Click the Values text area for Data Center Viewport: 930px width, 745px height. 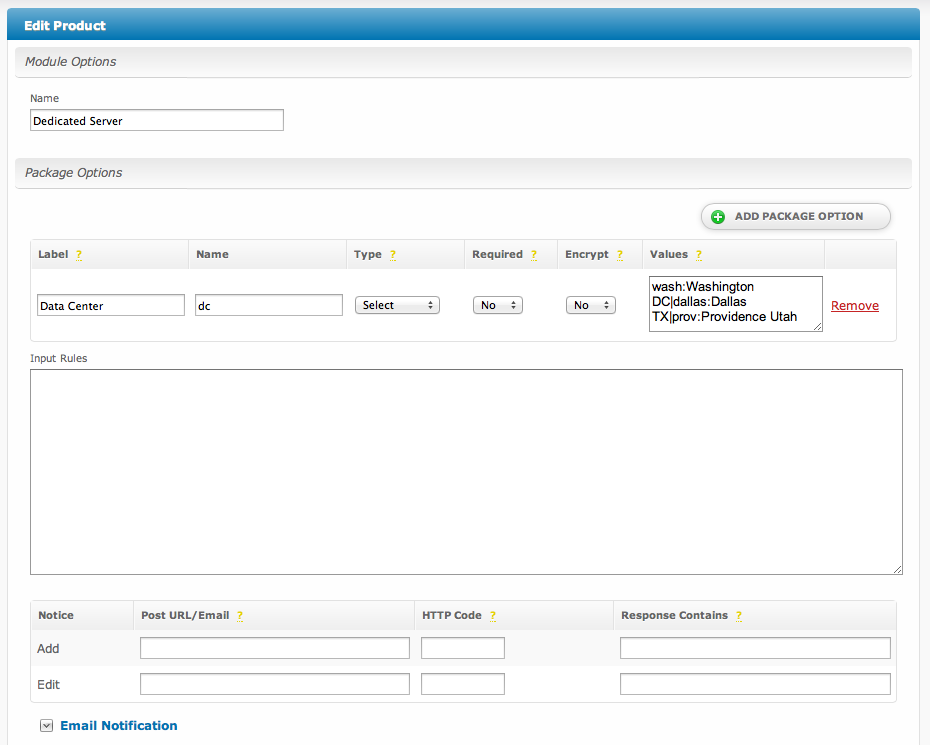(735, 304)
